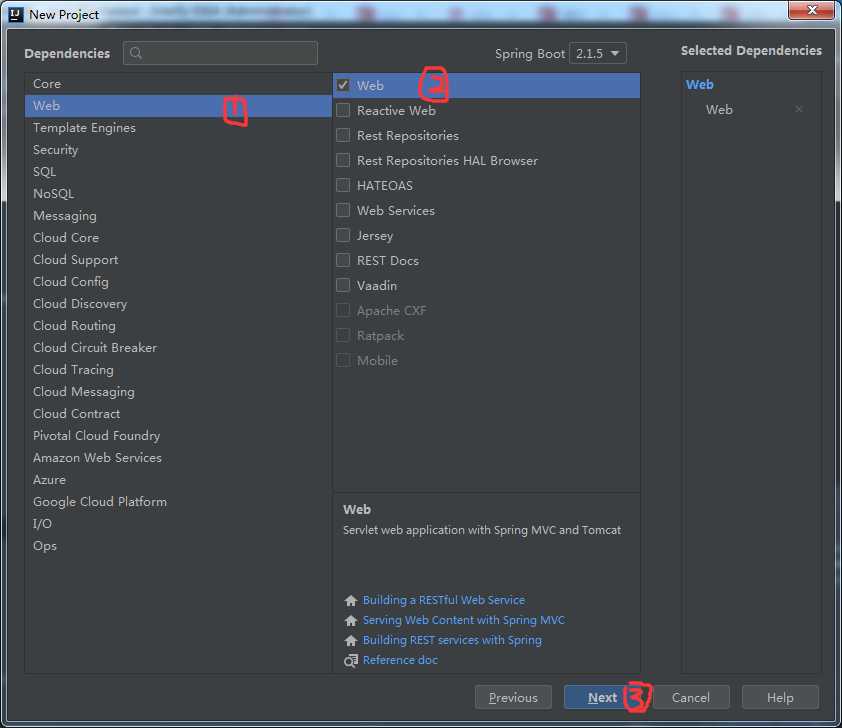This screenshot has height=728, width=842.
Task: Enable the REST Docs checkbox
Action: (x=343, y=260)
